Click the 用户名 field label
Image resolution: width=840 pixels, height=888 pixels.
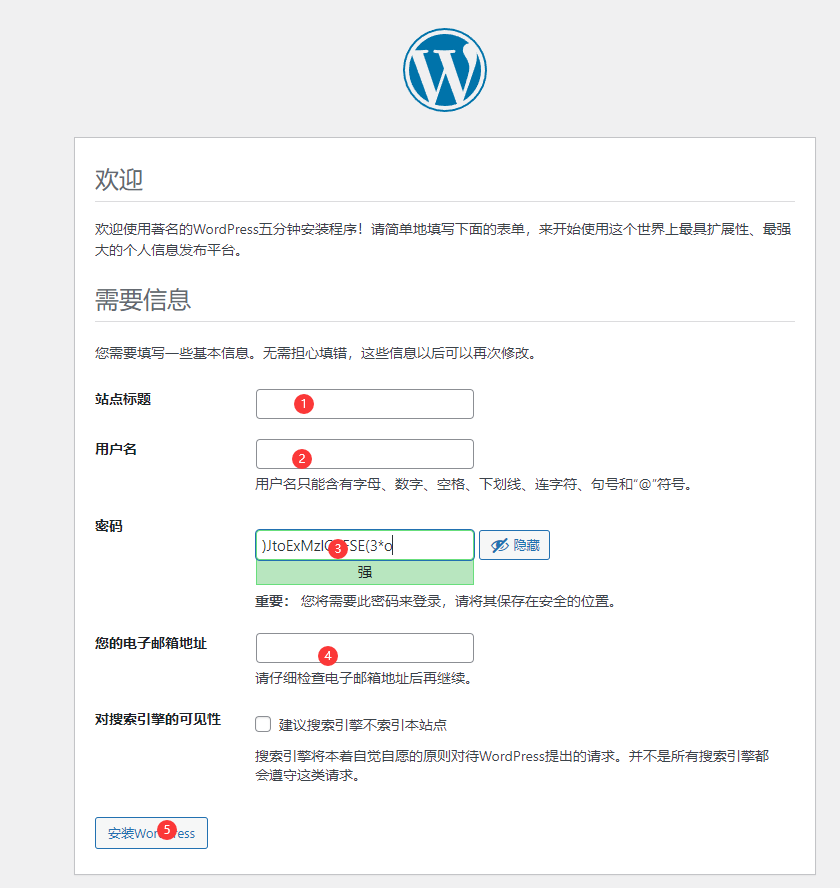[x=116, y=449]
